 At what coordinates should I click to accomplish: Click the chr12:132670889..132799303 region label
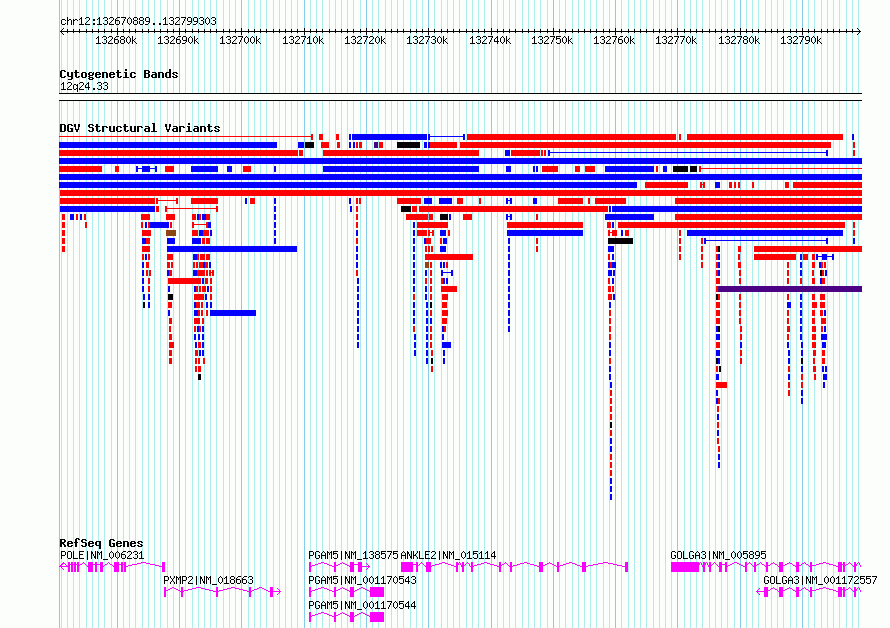138,21
